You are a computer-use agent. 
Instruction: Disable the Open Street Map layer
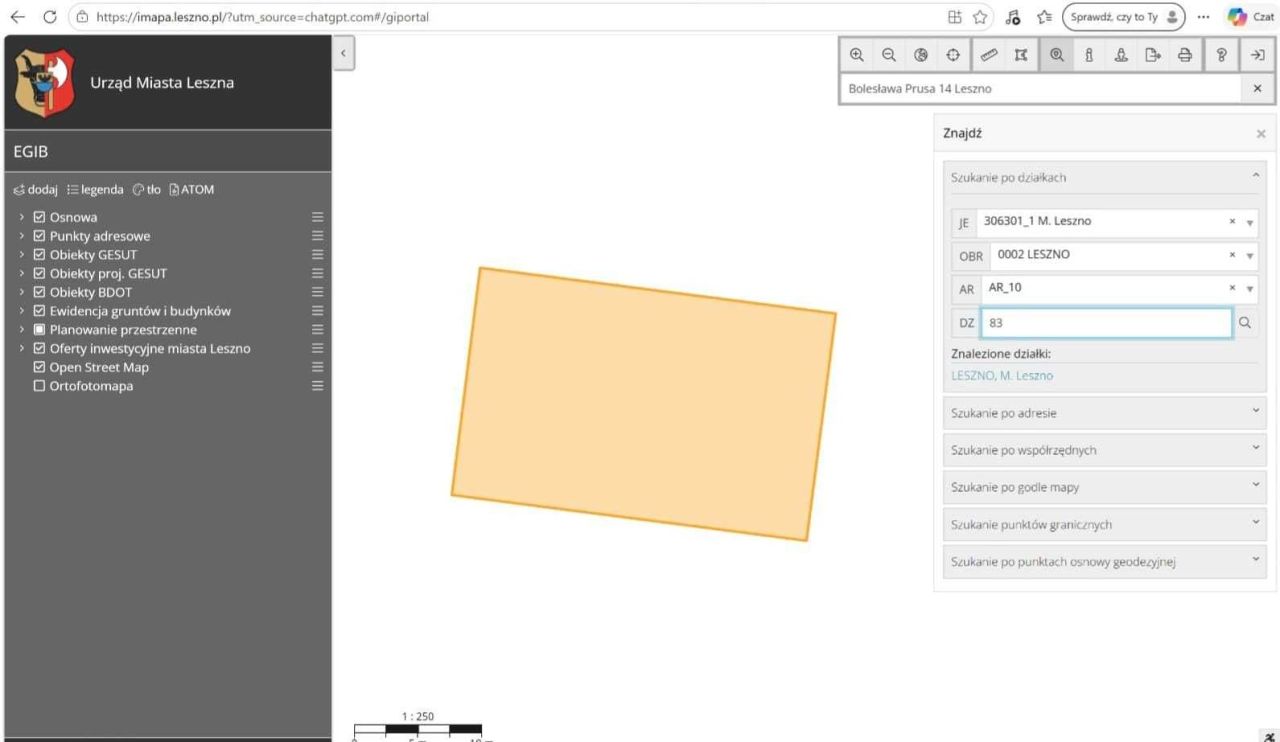click(40, 367)
